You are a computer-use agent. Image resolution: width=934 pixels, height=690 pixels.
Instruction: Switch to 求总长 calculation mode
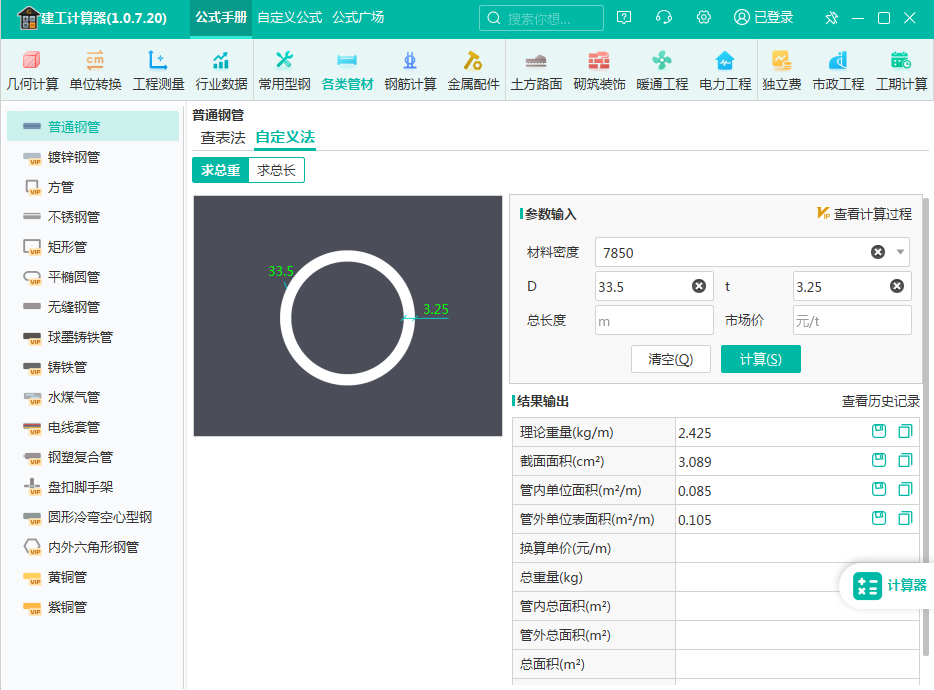pyautogui.click(x=276, y=170)
